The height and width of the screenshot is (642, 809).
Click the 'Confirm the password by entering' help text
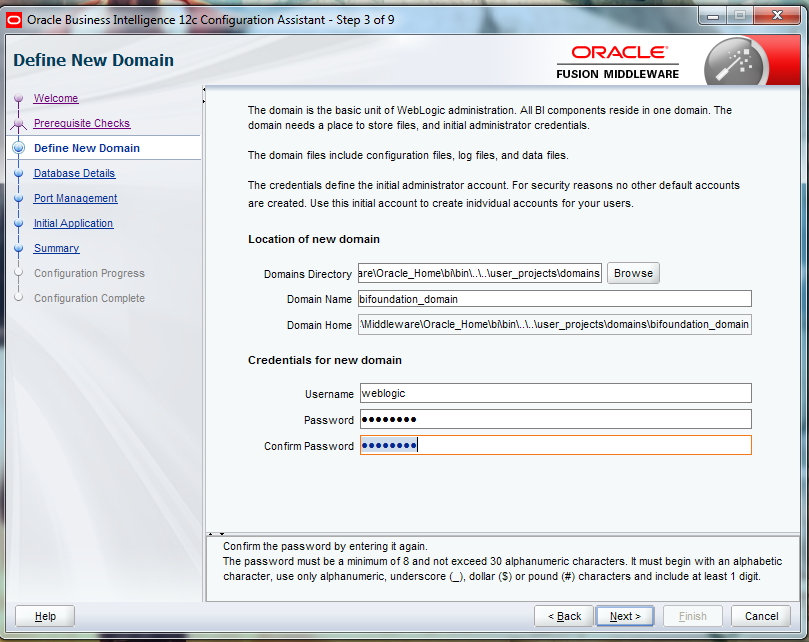pos(325,546)
